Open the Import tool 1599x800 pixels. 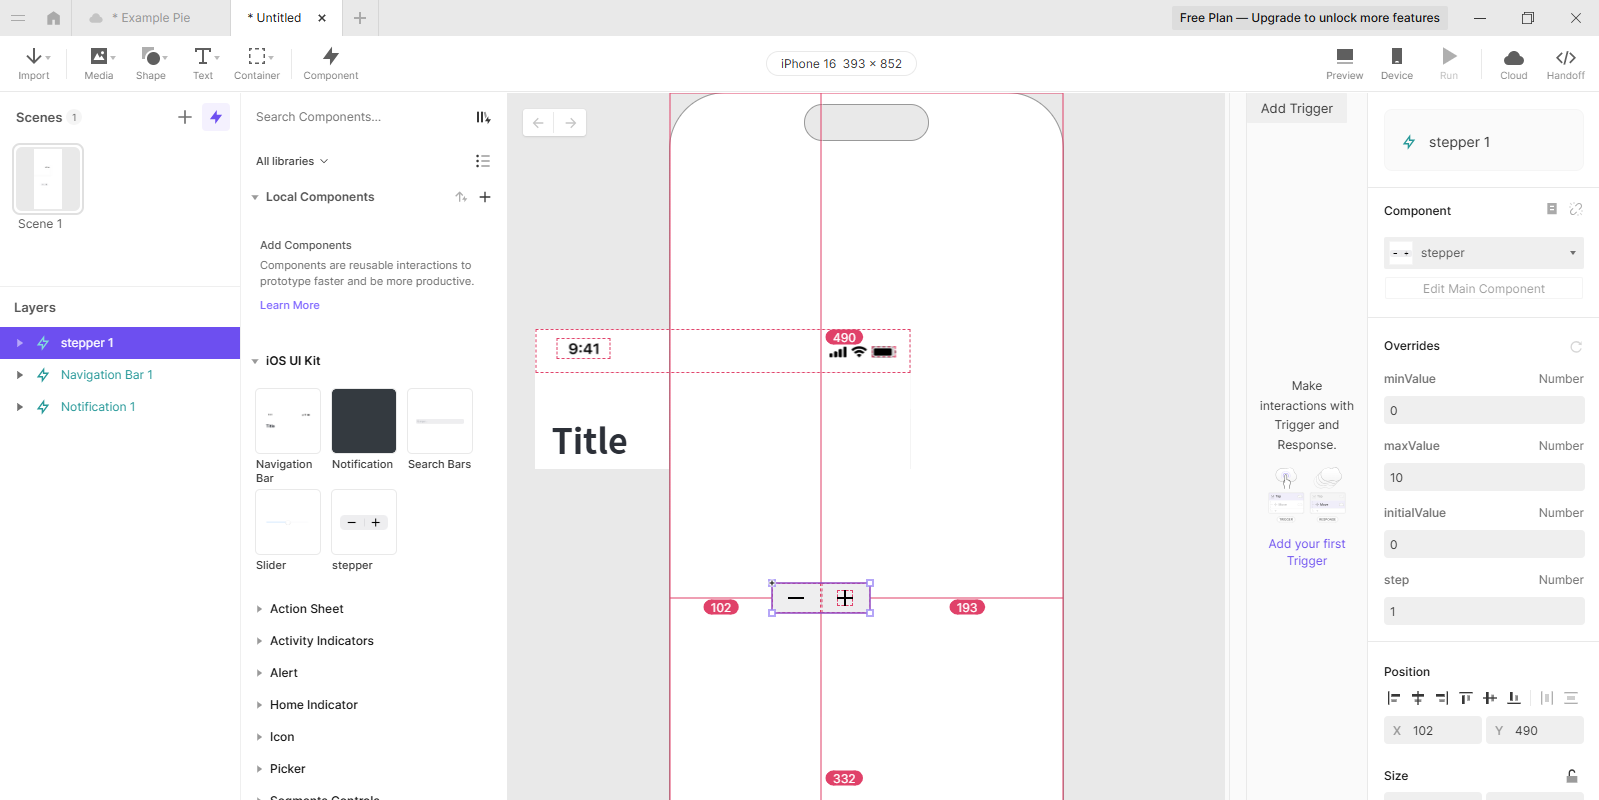[34, 63]
